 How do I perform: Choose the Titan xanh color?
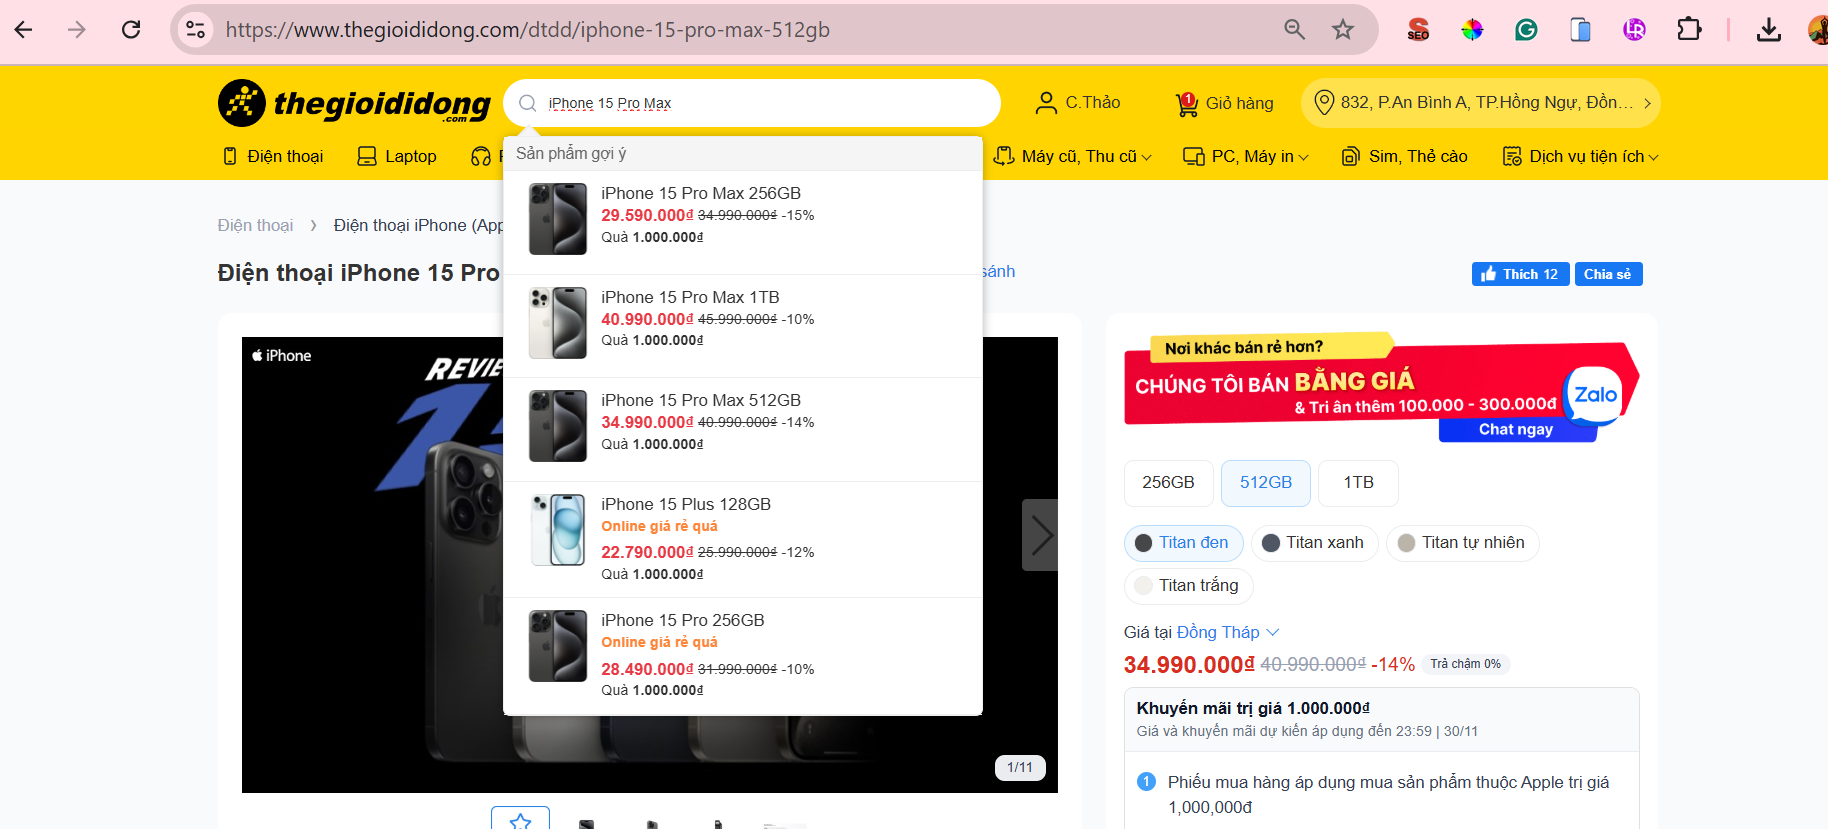tap(1313, 543)
